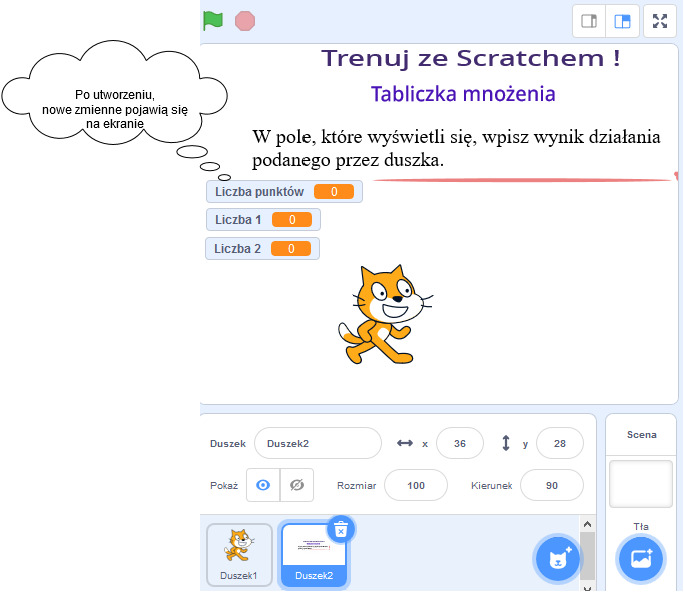Click the vertical arrow icon beside y
684x592 pixels.
tap(505, 443)
